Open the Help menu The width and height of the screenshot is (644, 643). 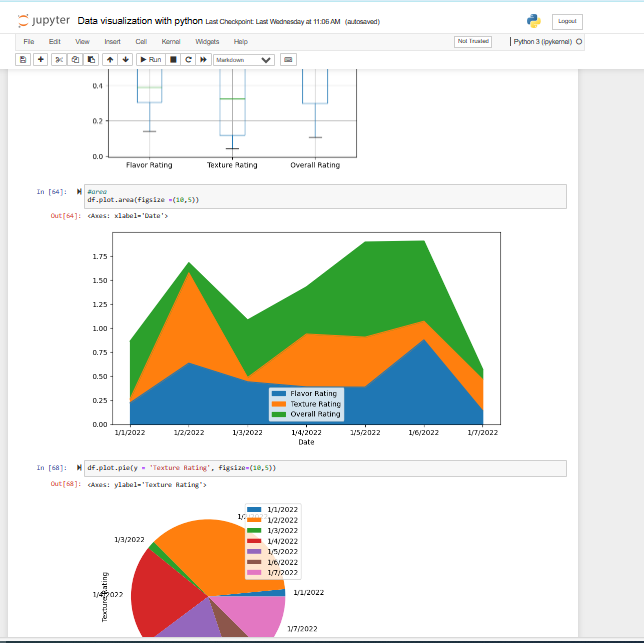[241, 41]
